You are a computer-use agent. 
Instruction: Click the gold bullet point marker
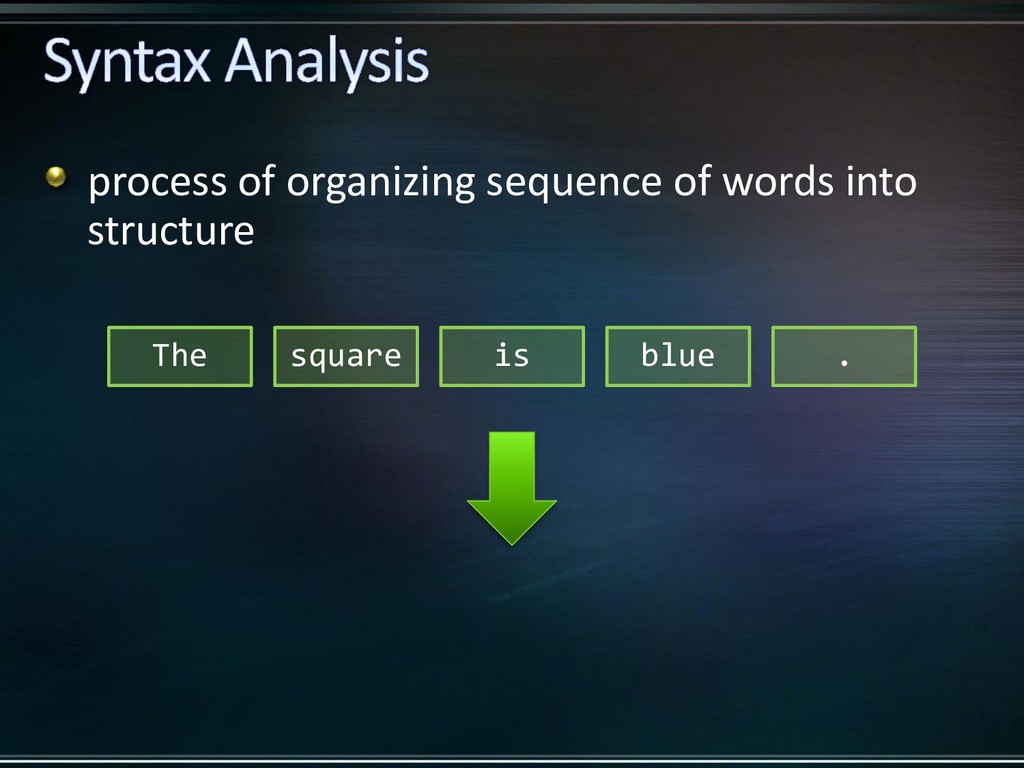click(x=56, y=176)
